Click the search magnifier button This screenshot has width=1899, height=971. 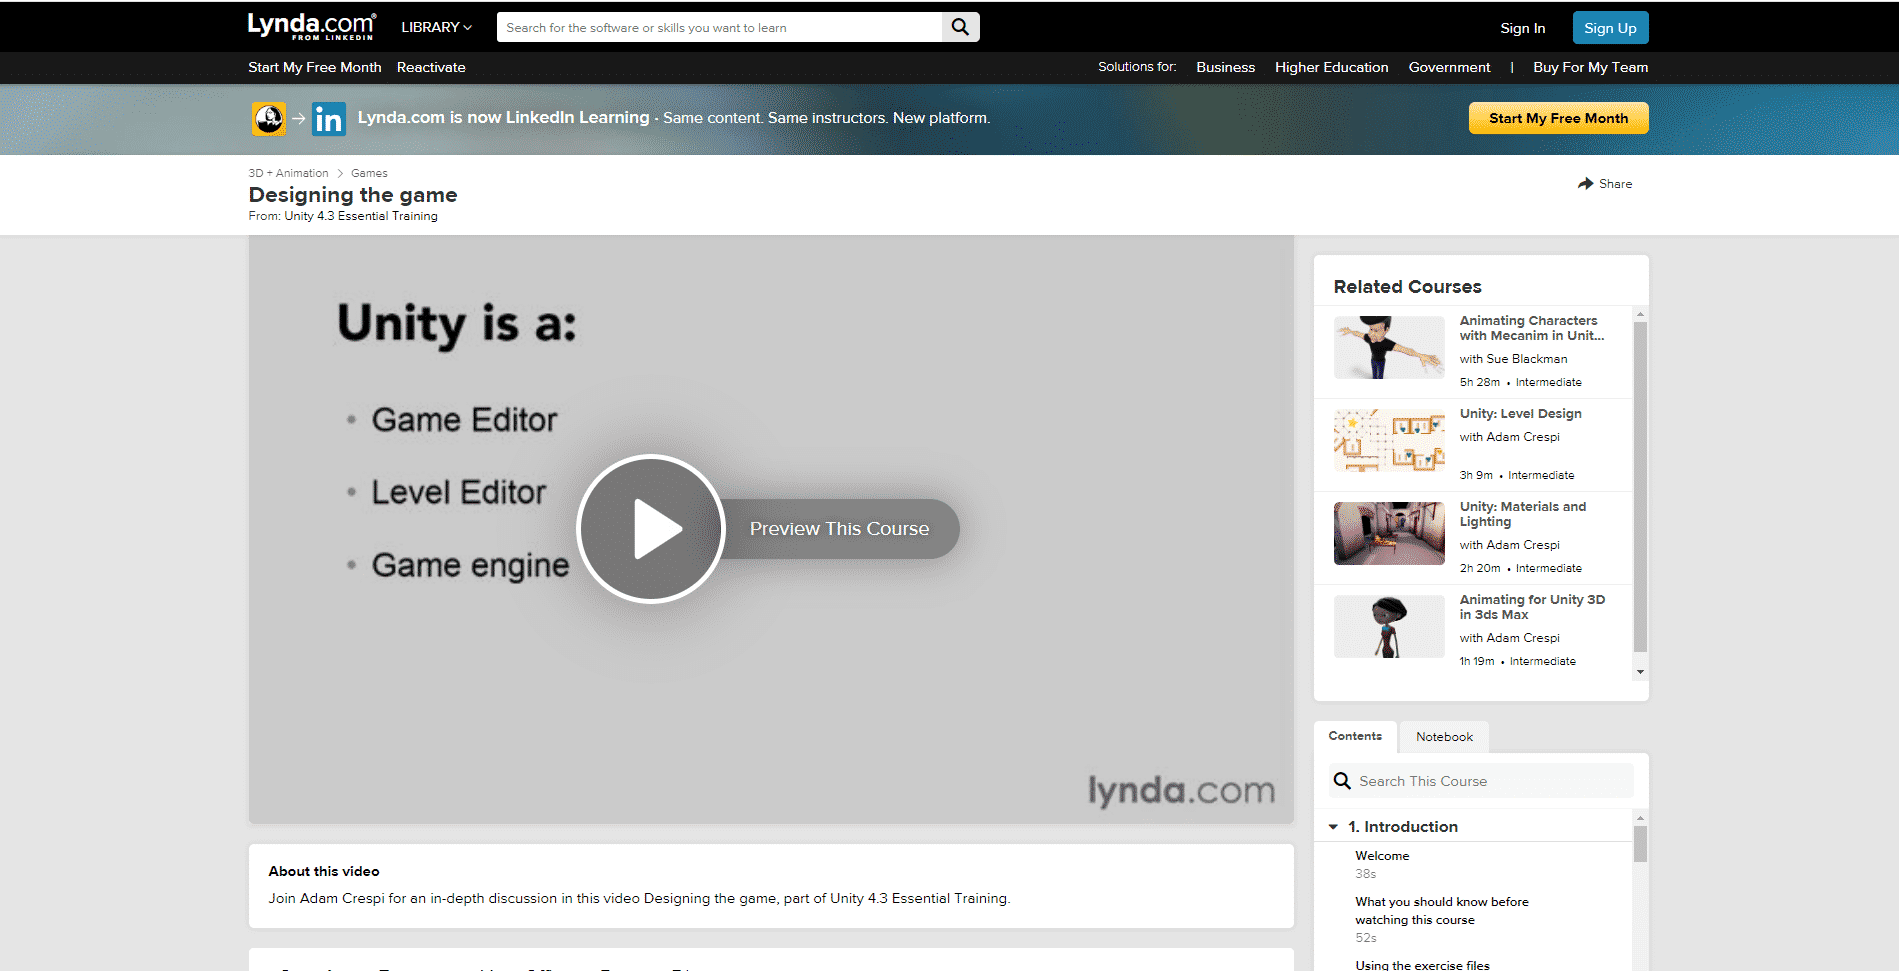[960, 27]
